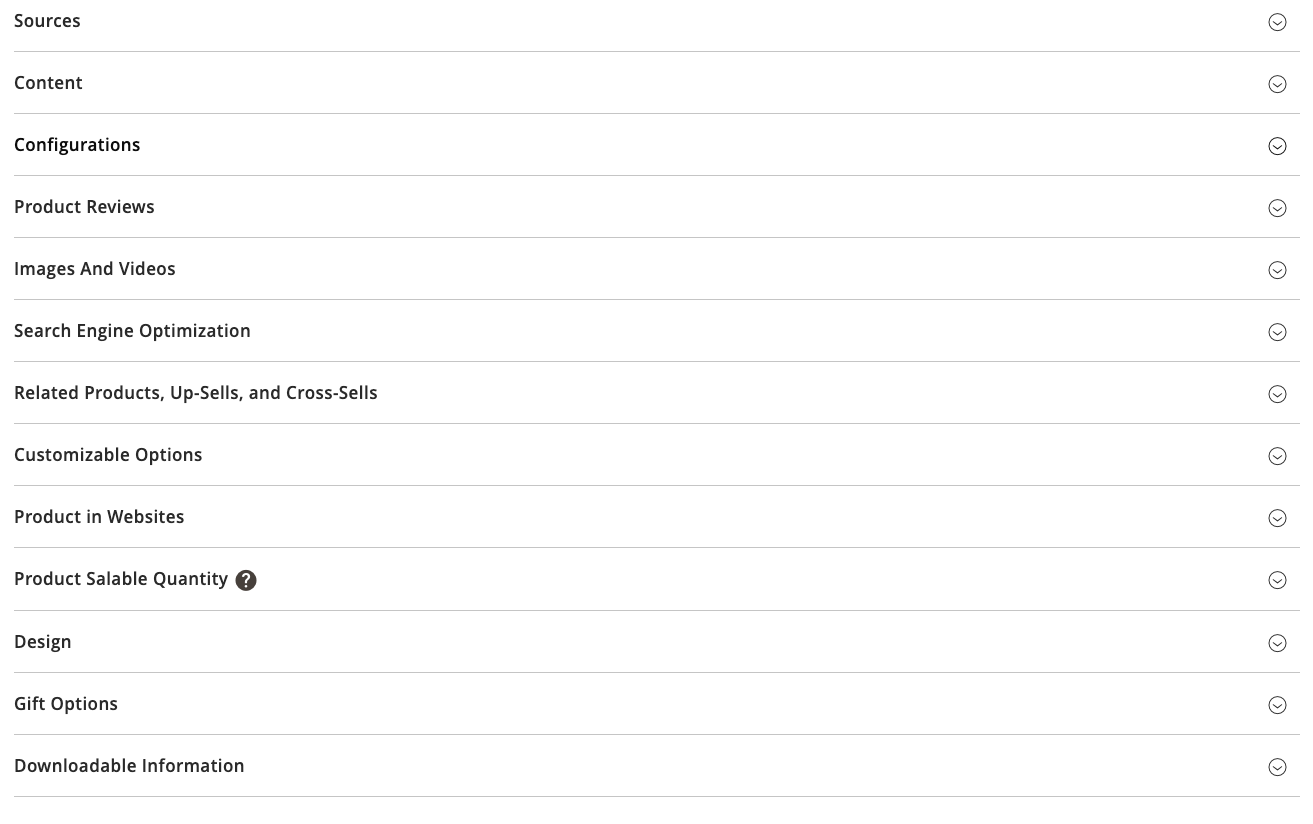Image resolution: width=1313 pixels, height=824 pixels.
Task: Select the Product Reviews section heading
Action: [84, 207]
